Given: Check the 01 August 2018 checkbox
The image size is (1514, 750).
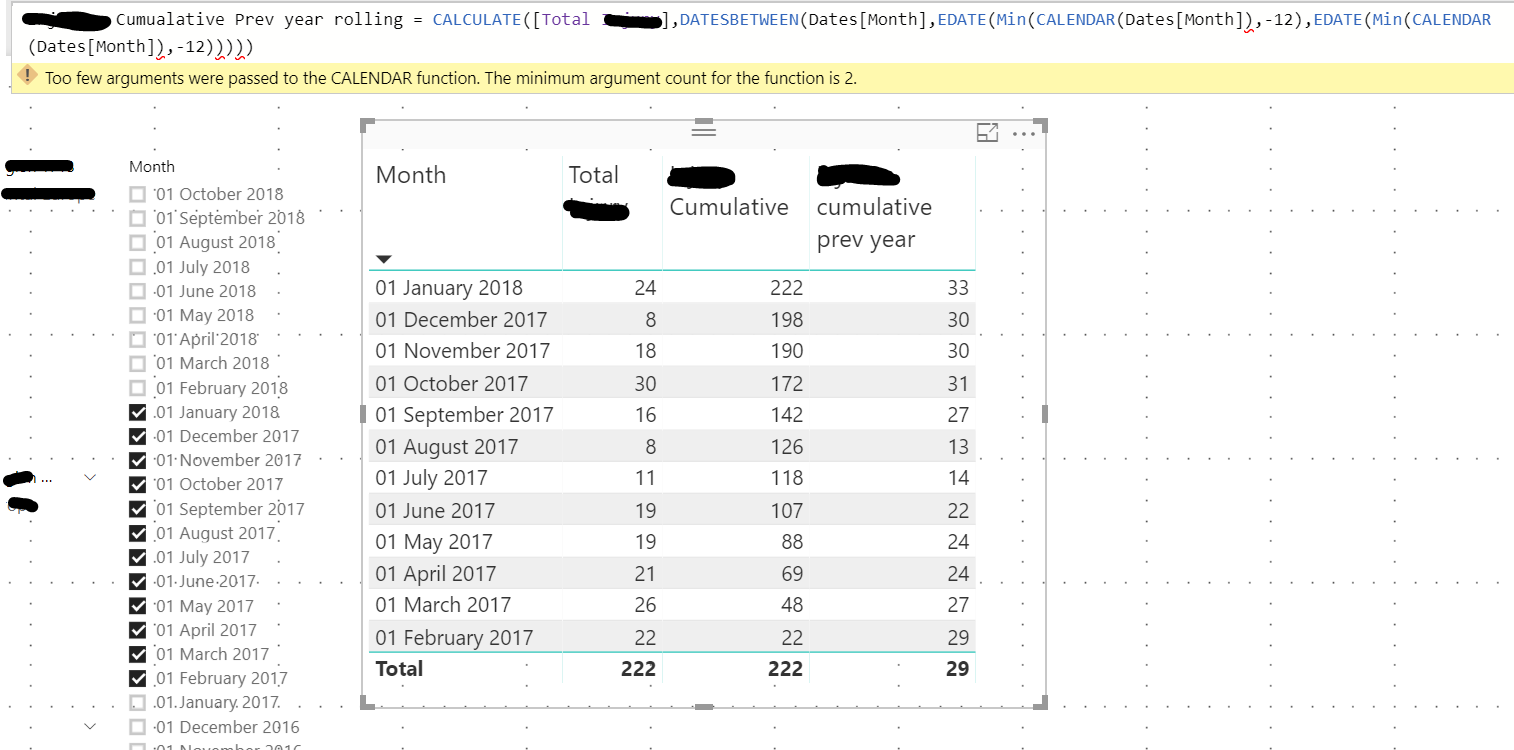Looking at the screenshot, I should click(138, 242).
